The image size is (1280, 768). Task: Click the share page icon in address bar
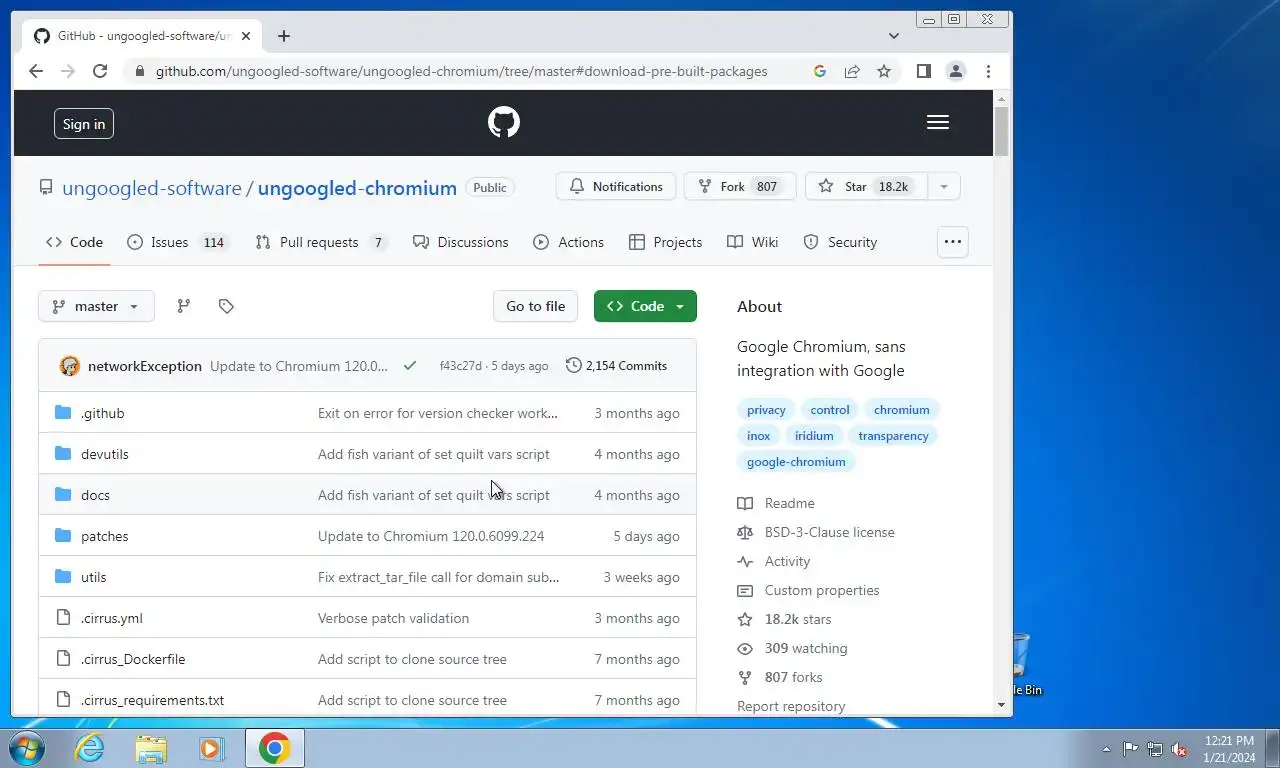[x=852, y=71]
